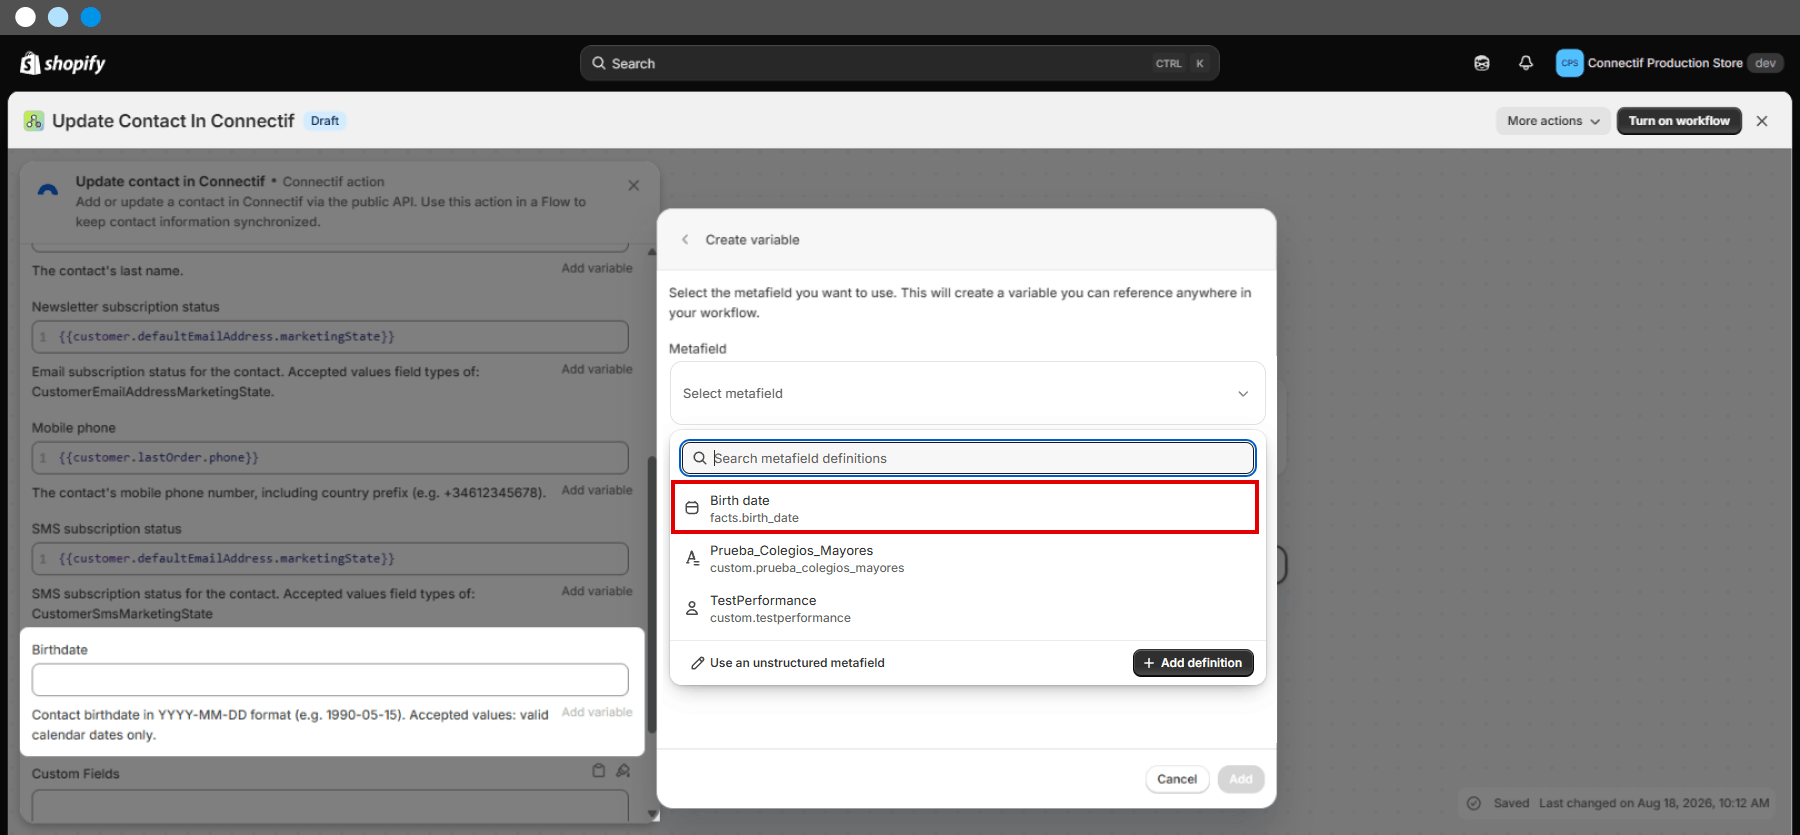Choose the TestPerformance metafield

965,608
